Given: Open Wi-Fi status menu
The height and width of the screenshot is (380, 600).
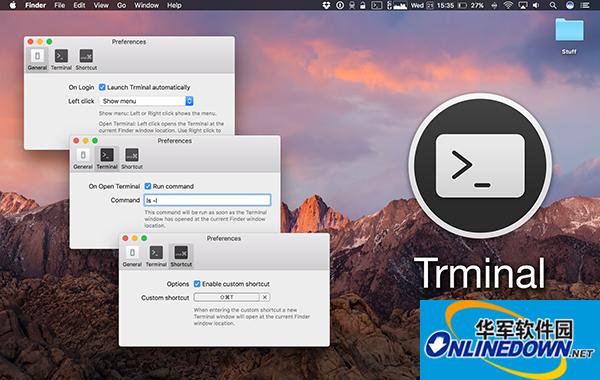Looking at the screenshot, I should click(x=508, y=5).
